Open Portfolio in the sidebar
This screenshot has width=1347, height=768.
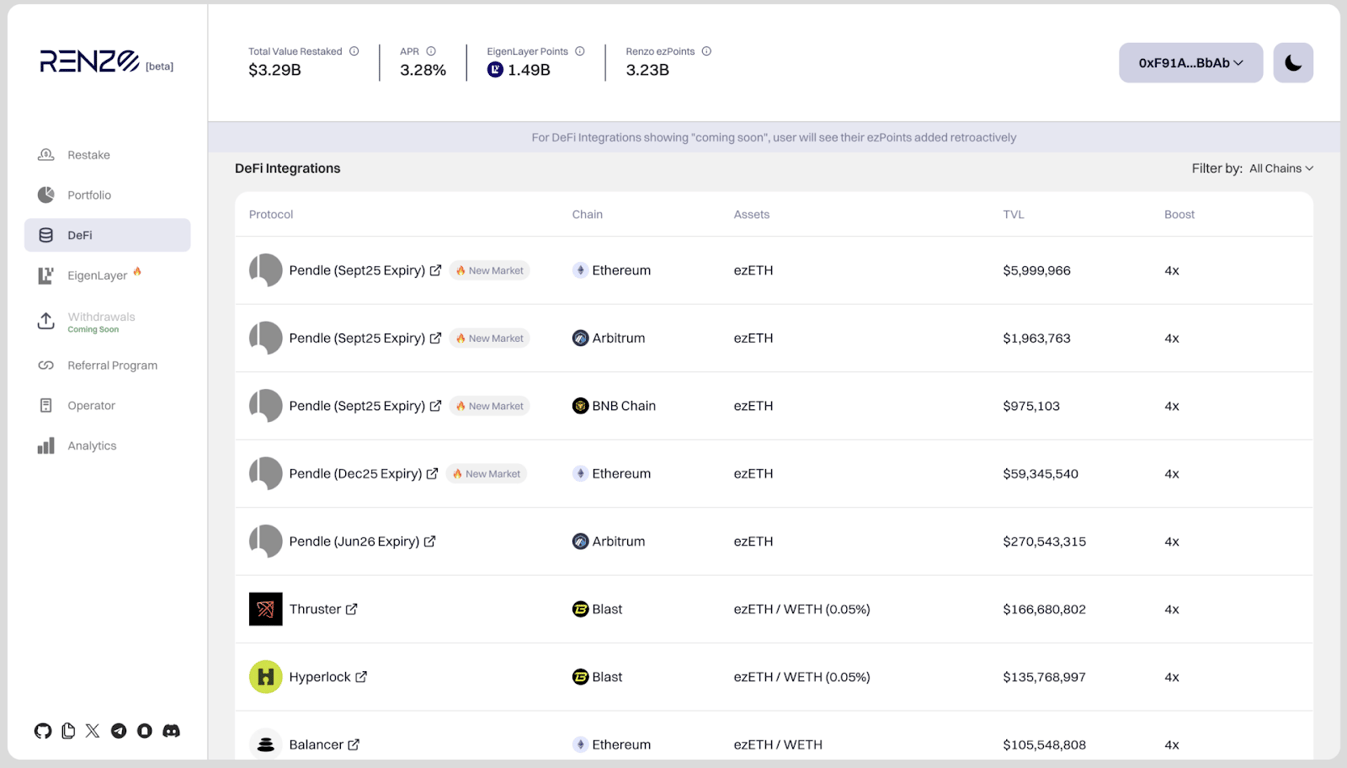pos(89,195)
